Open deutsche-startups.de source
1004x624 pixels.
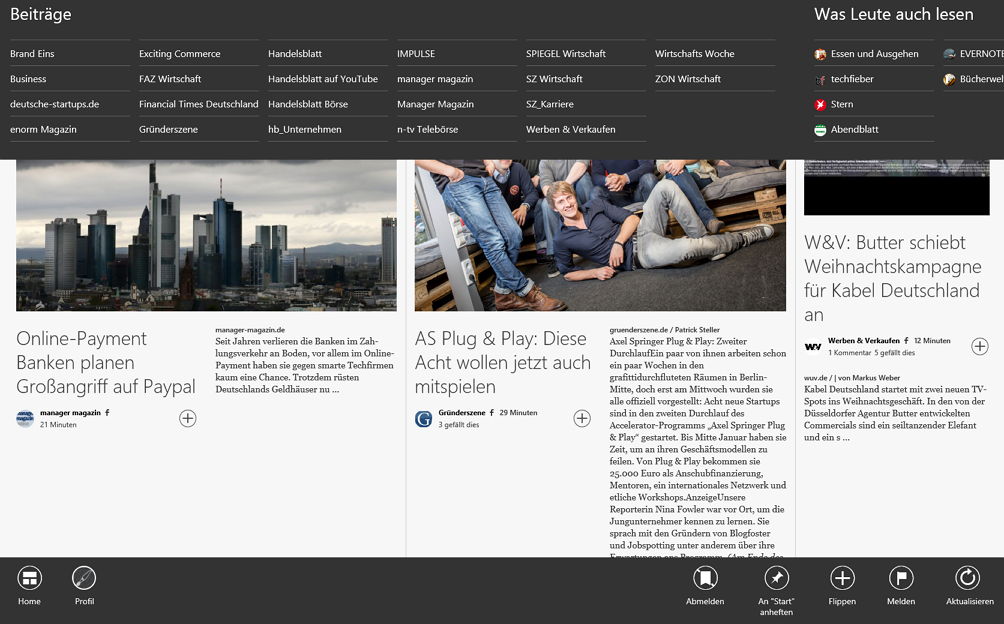point(54,104)
